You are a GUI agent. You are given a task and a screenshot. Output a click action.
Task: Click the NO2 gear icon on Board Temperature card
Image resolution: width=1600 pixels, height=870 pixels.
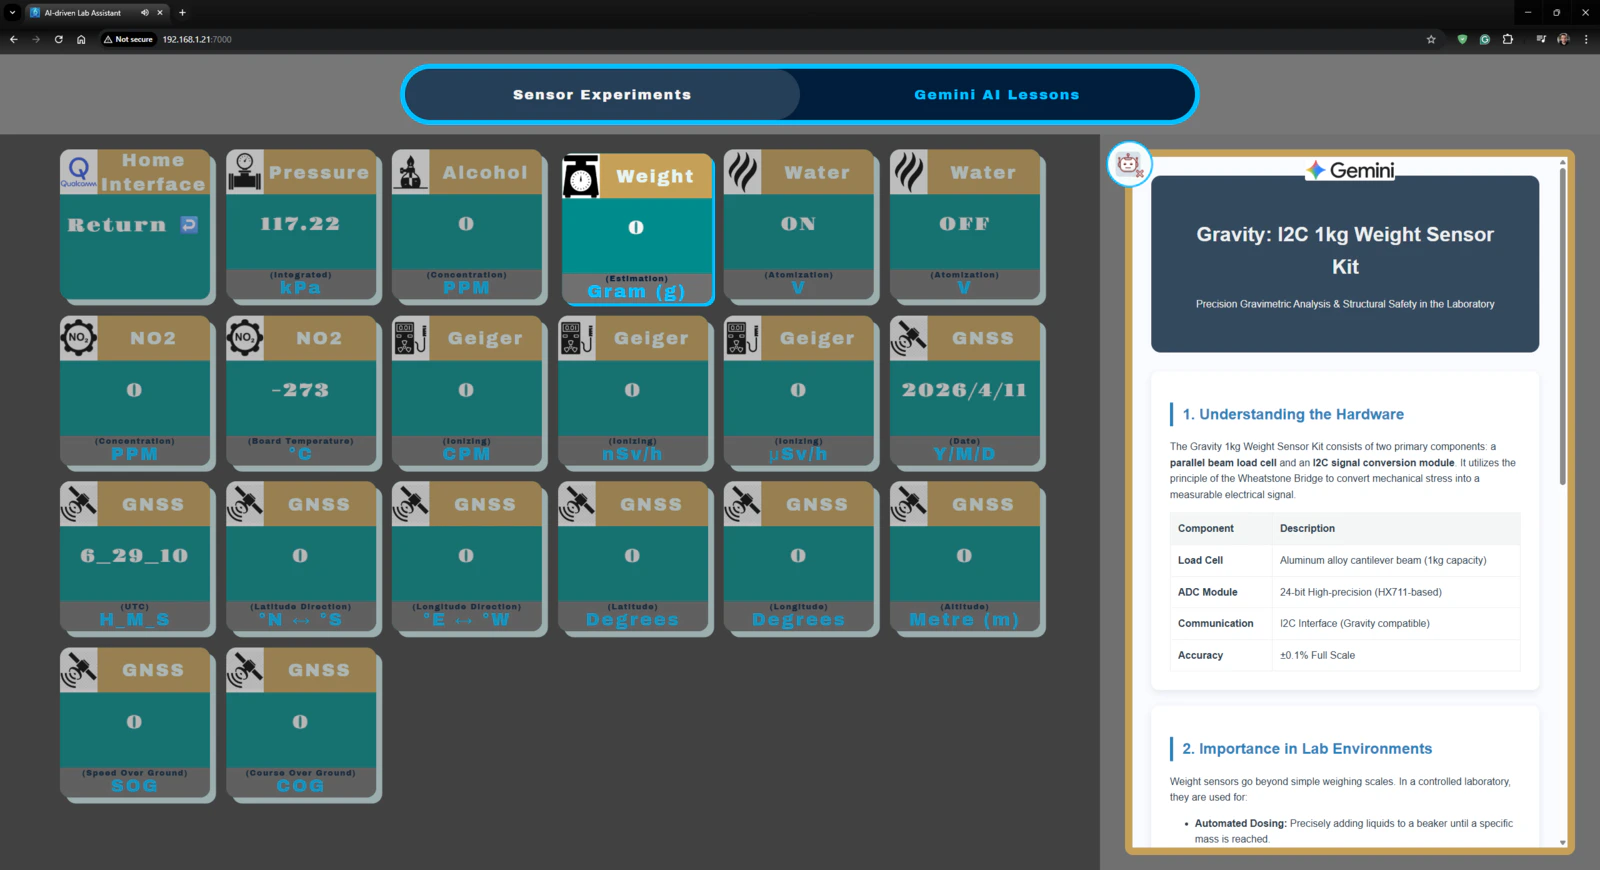[x=245, y=338]
